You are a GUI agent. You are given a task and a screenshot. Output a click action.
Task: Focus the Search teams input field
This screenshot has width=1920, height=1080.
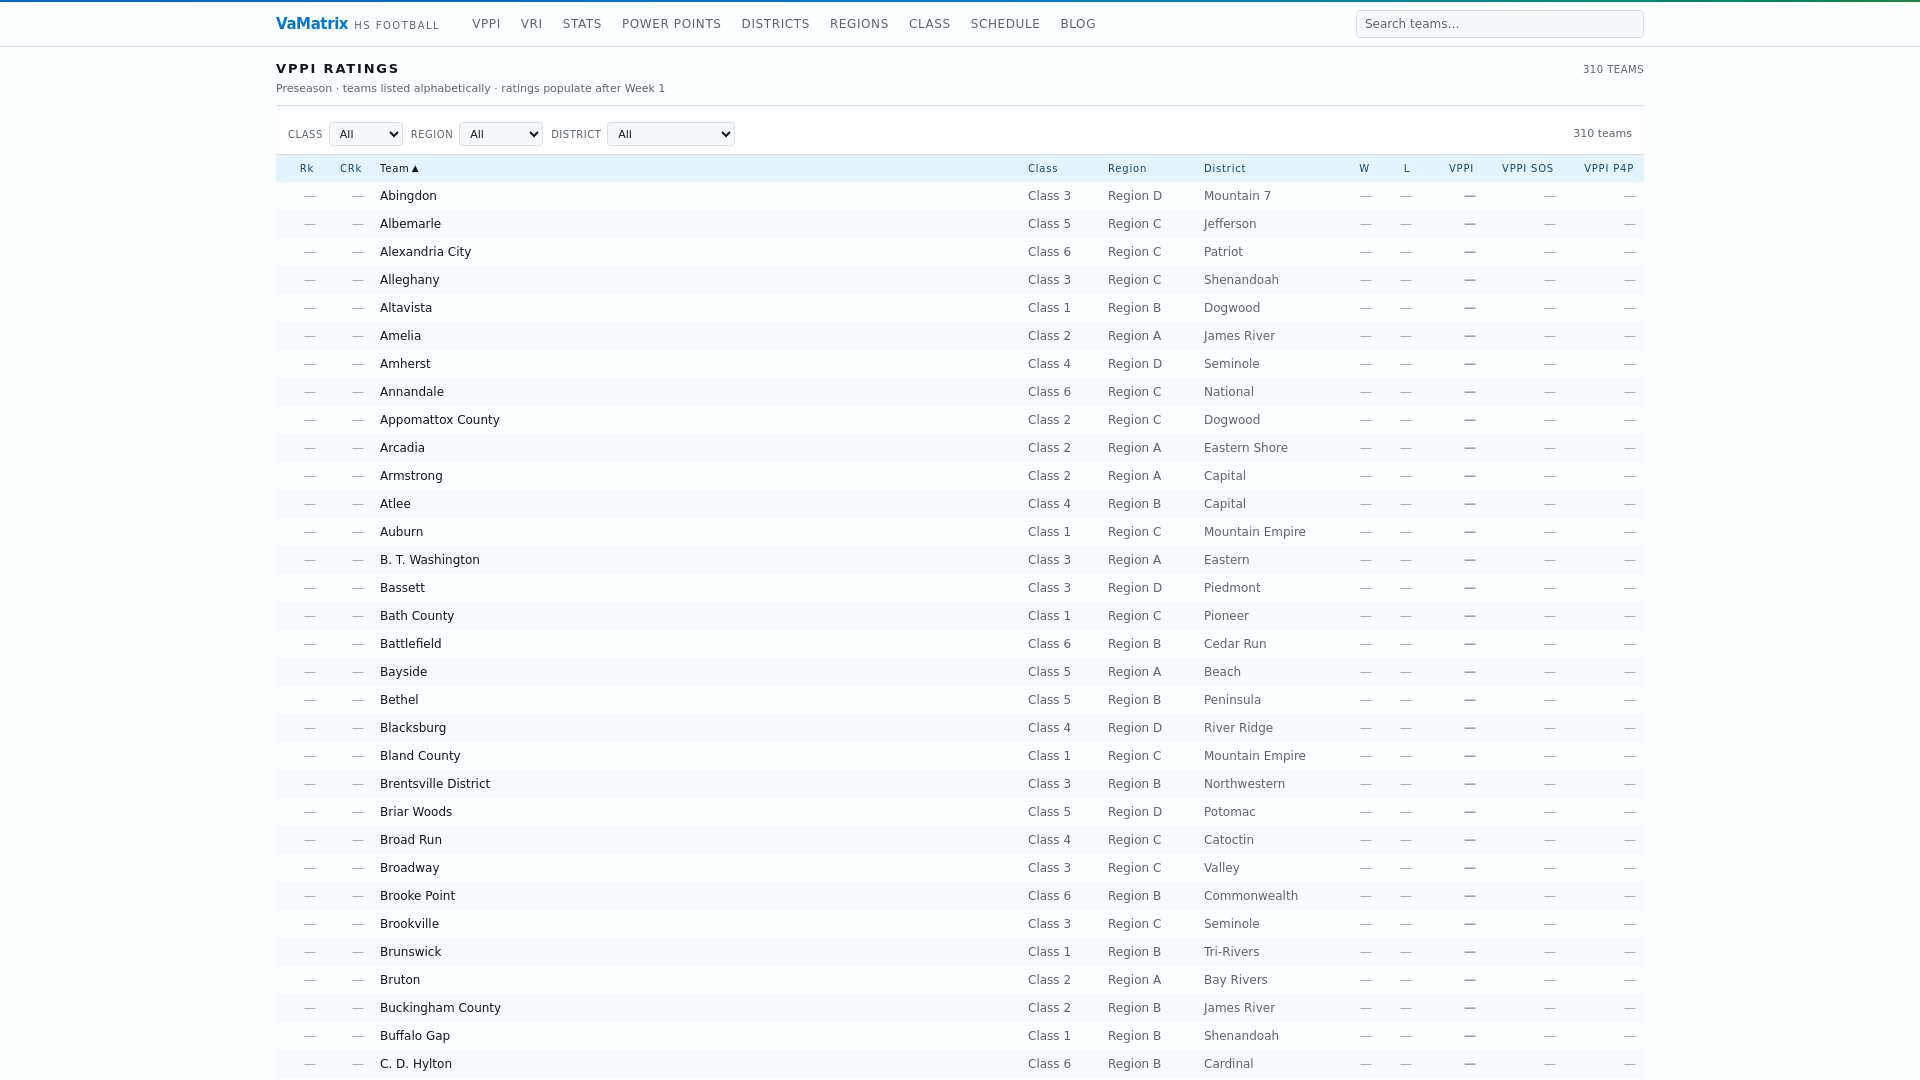pos(1499,24)
